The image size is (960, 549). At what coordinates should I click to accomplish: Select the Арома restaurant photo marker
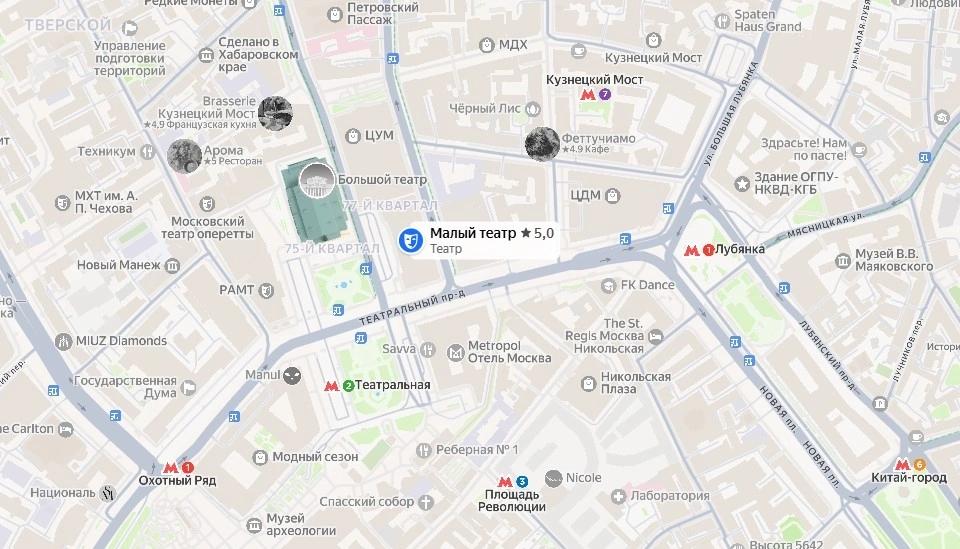pos(184,156)
